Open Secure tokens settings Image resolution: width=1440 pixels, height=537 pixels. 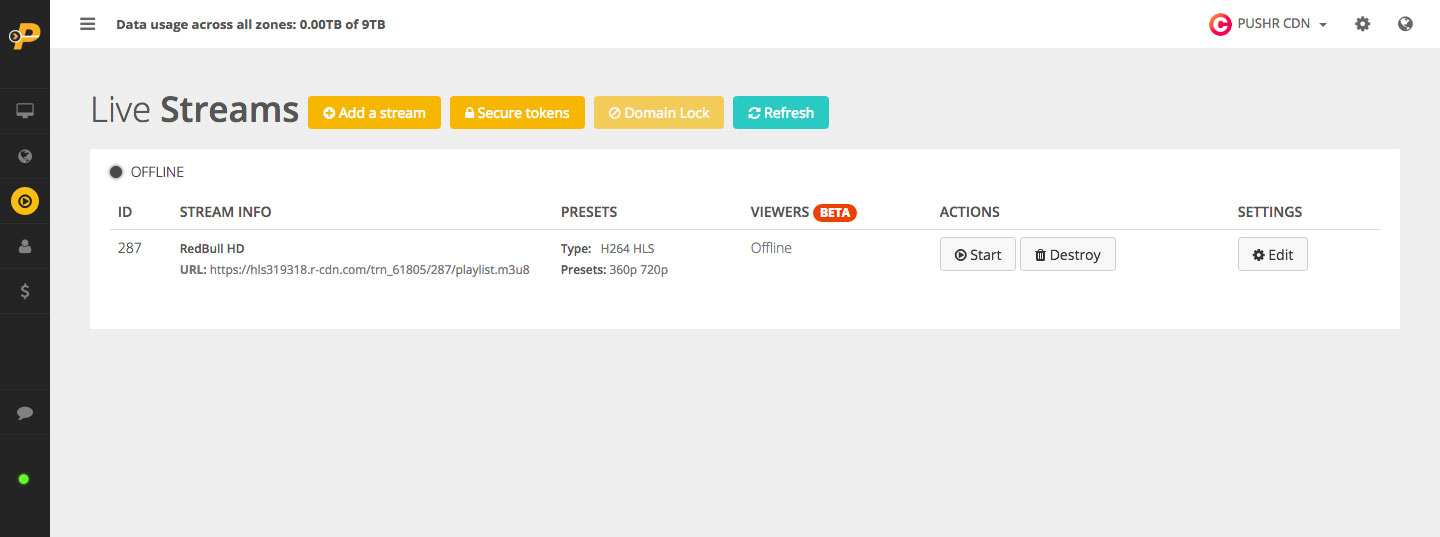coord(517,113)
